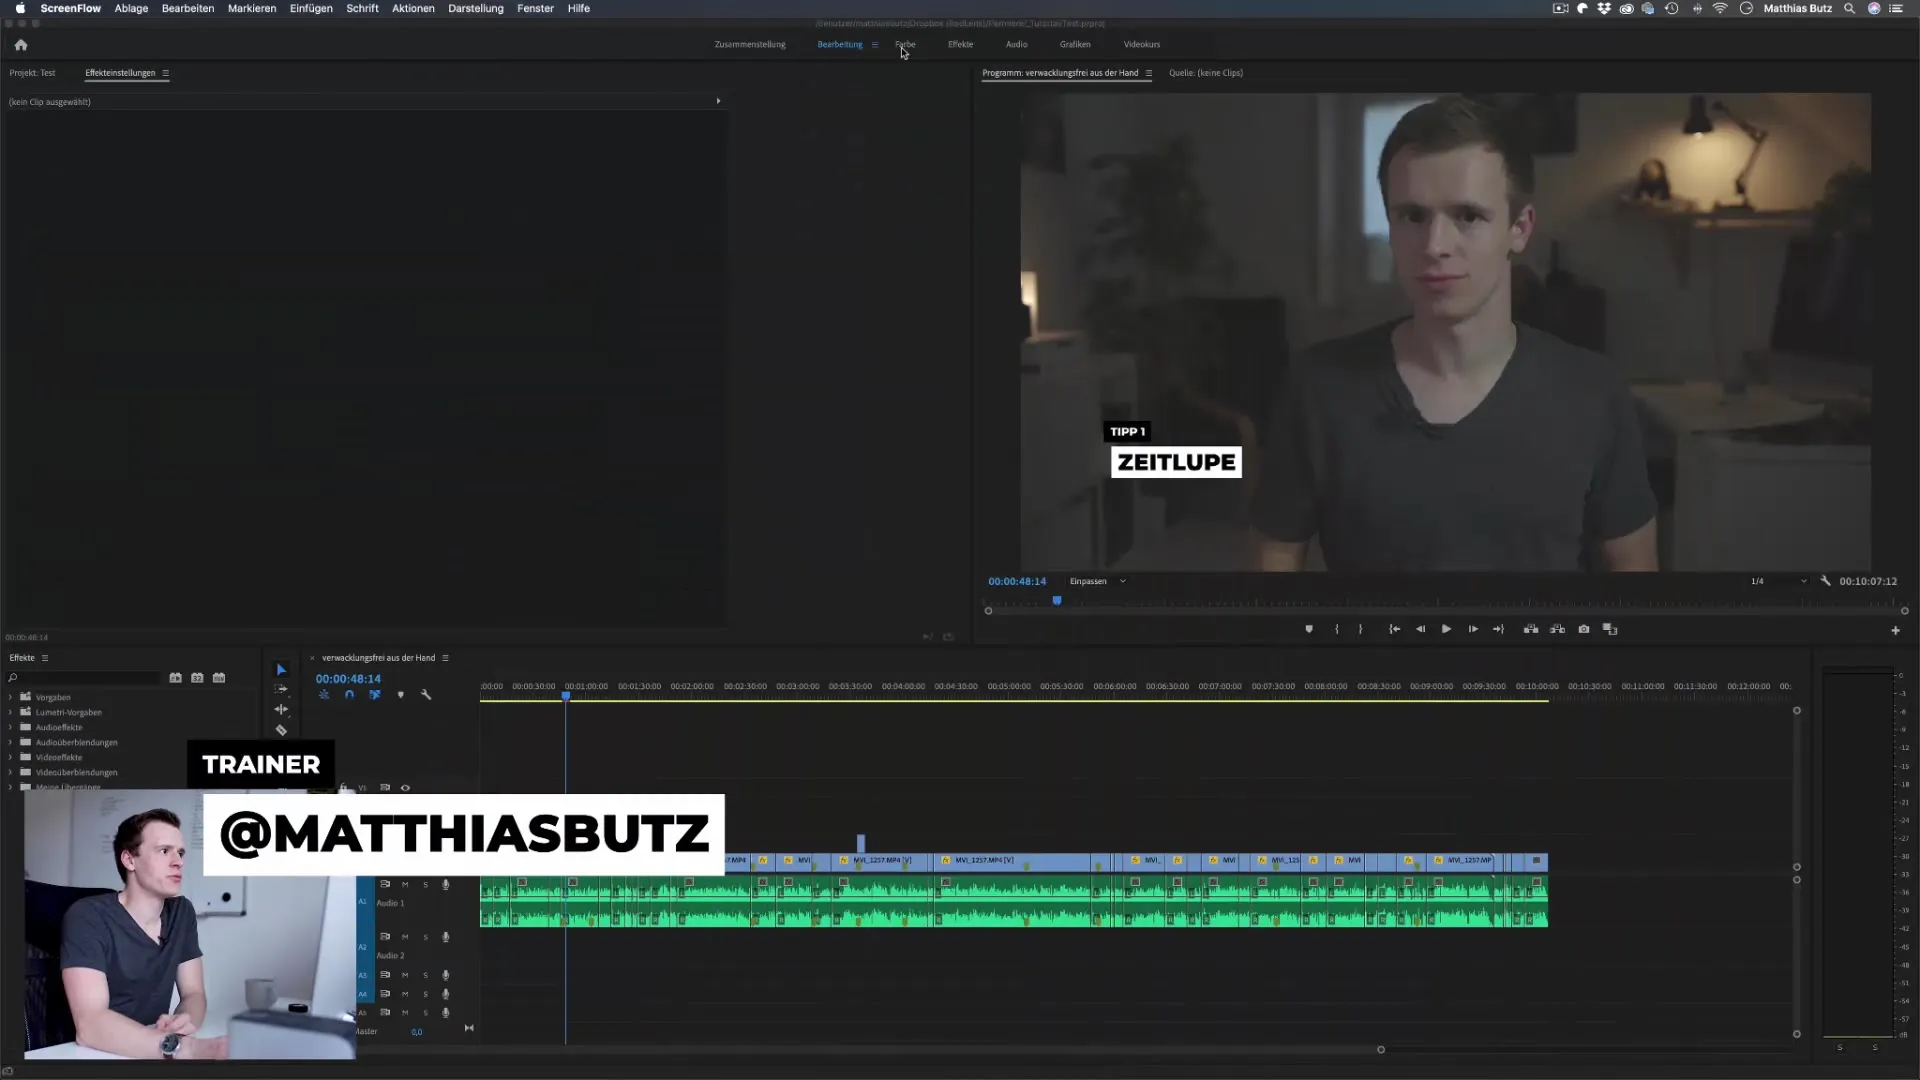Expand the Lumetri-Vorgaben folder
This screenshot has width=1920, height=1080.
[x=11, y=713]
